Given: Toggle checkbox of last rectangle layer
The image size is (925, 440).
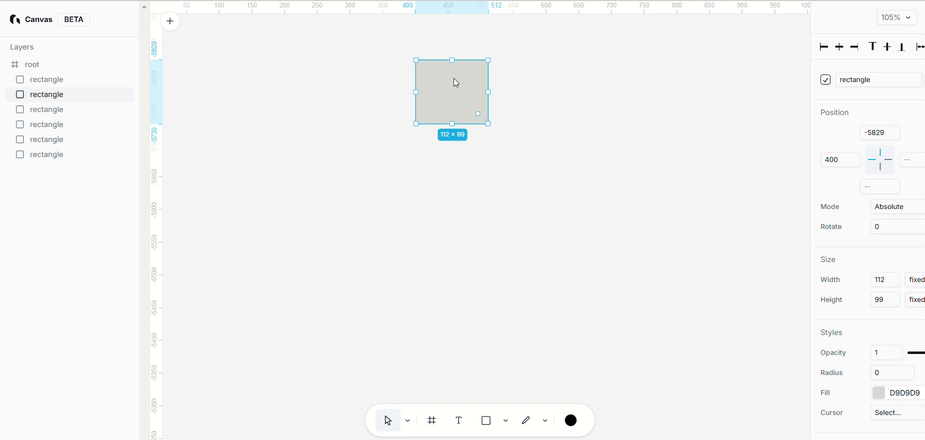Looking at the screenshot, I should [x=20, y=155].
